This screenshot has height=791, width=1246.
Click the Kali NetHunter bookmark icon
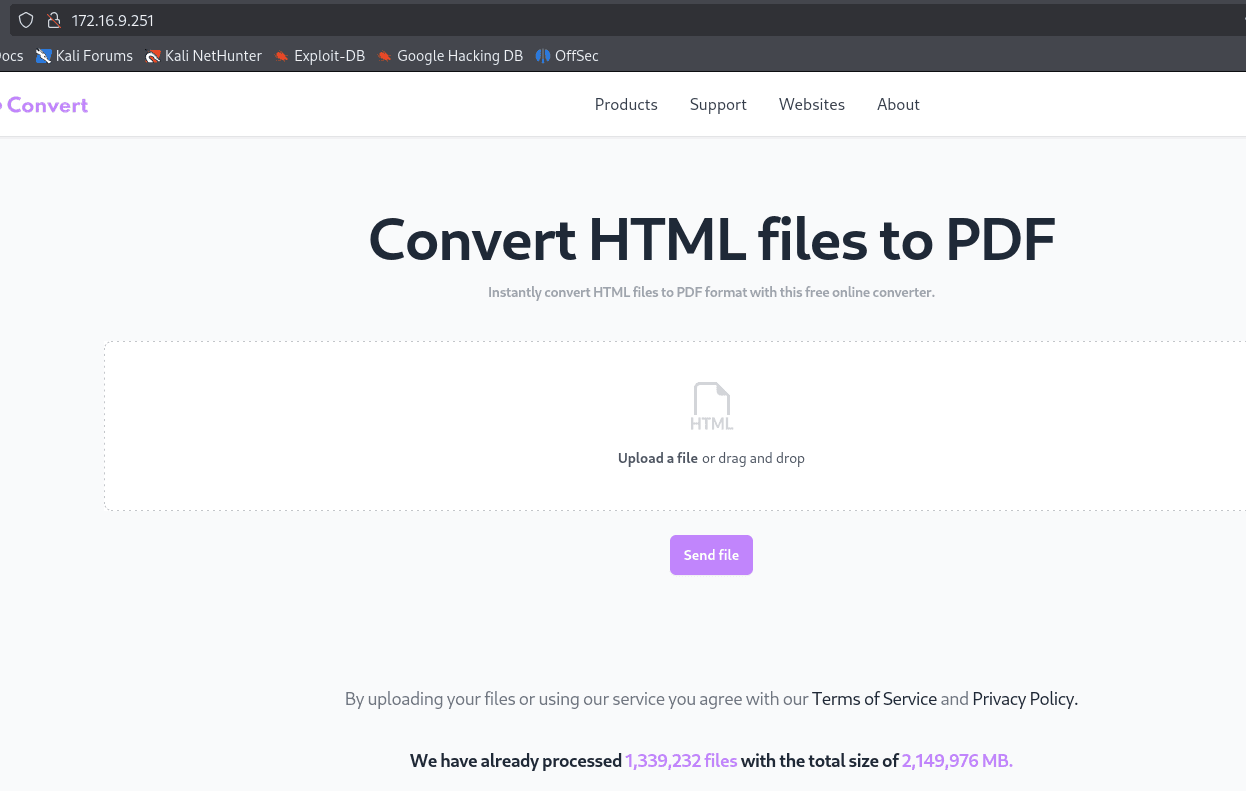coord(152,56)
